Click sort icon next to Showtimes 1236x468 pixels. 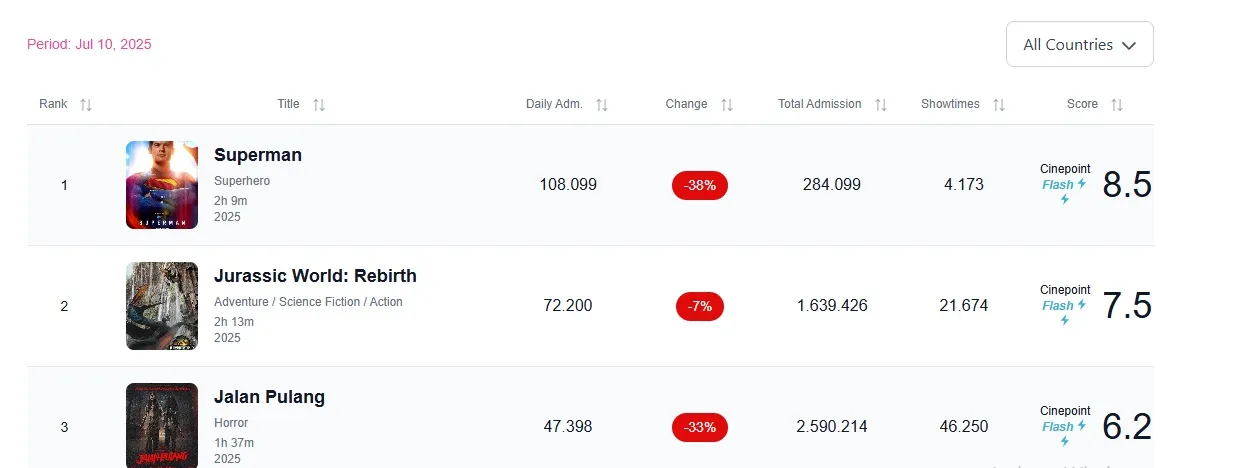tap(999, 105)
